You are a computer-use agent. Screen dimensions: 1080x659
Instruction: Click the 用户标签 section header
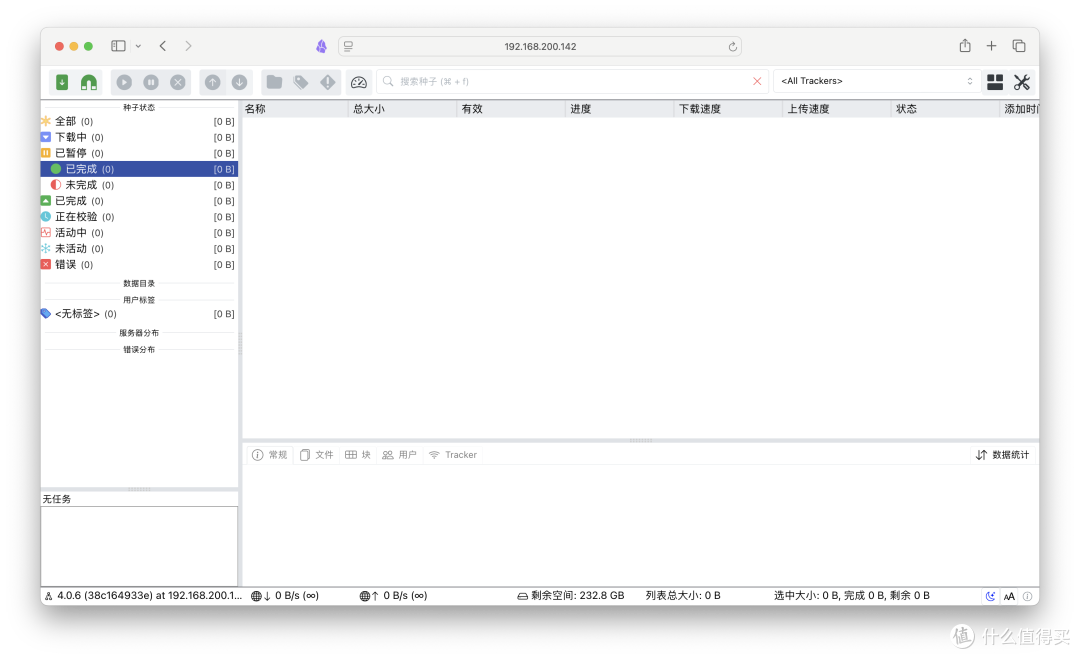[139, 300]
